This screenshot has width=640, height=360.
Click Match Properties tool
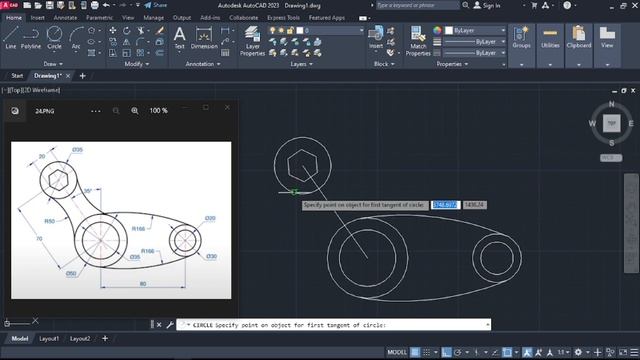coord(418,41)
